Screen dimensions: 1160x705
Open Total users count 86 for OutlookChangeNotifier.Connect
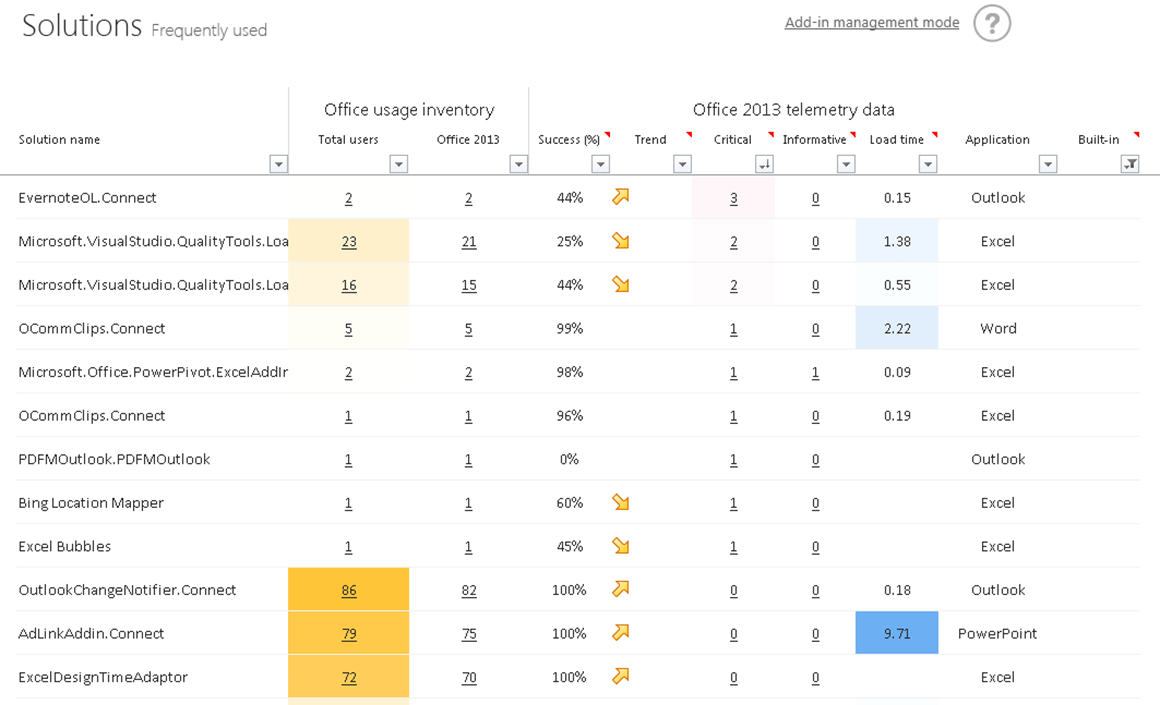(348, 589)
